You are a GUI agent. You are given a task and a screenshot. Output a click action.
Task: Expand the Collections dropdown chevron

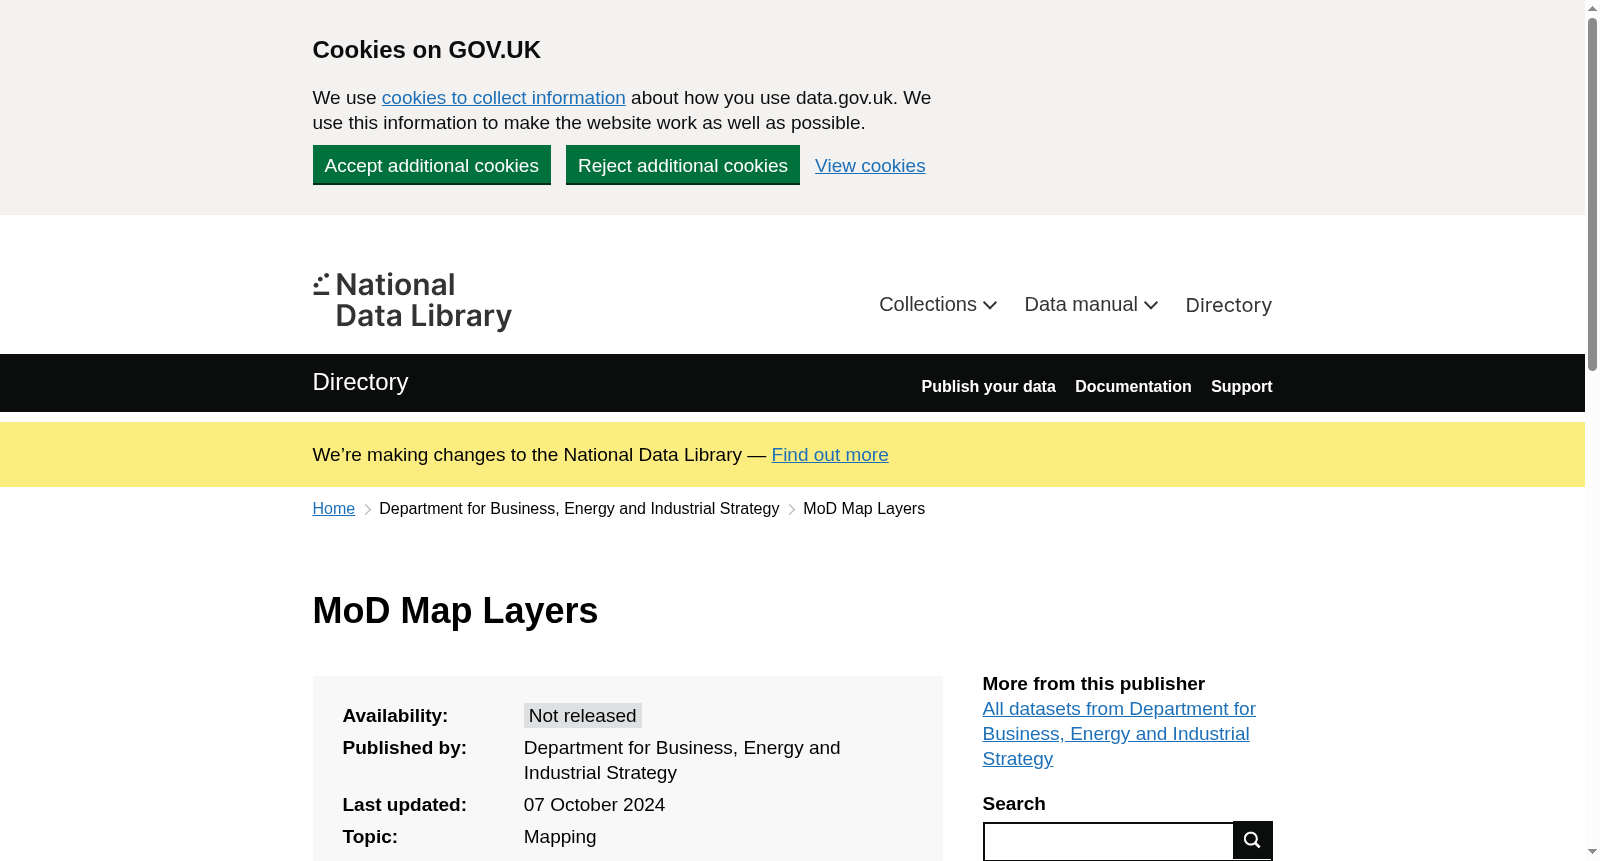990,305
